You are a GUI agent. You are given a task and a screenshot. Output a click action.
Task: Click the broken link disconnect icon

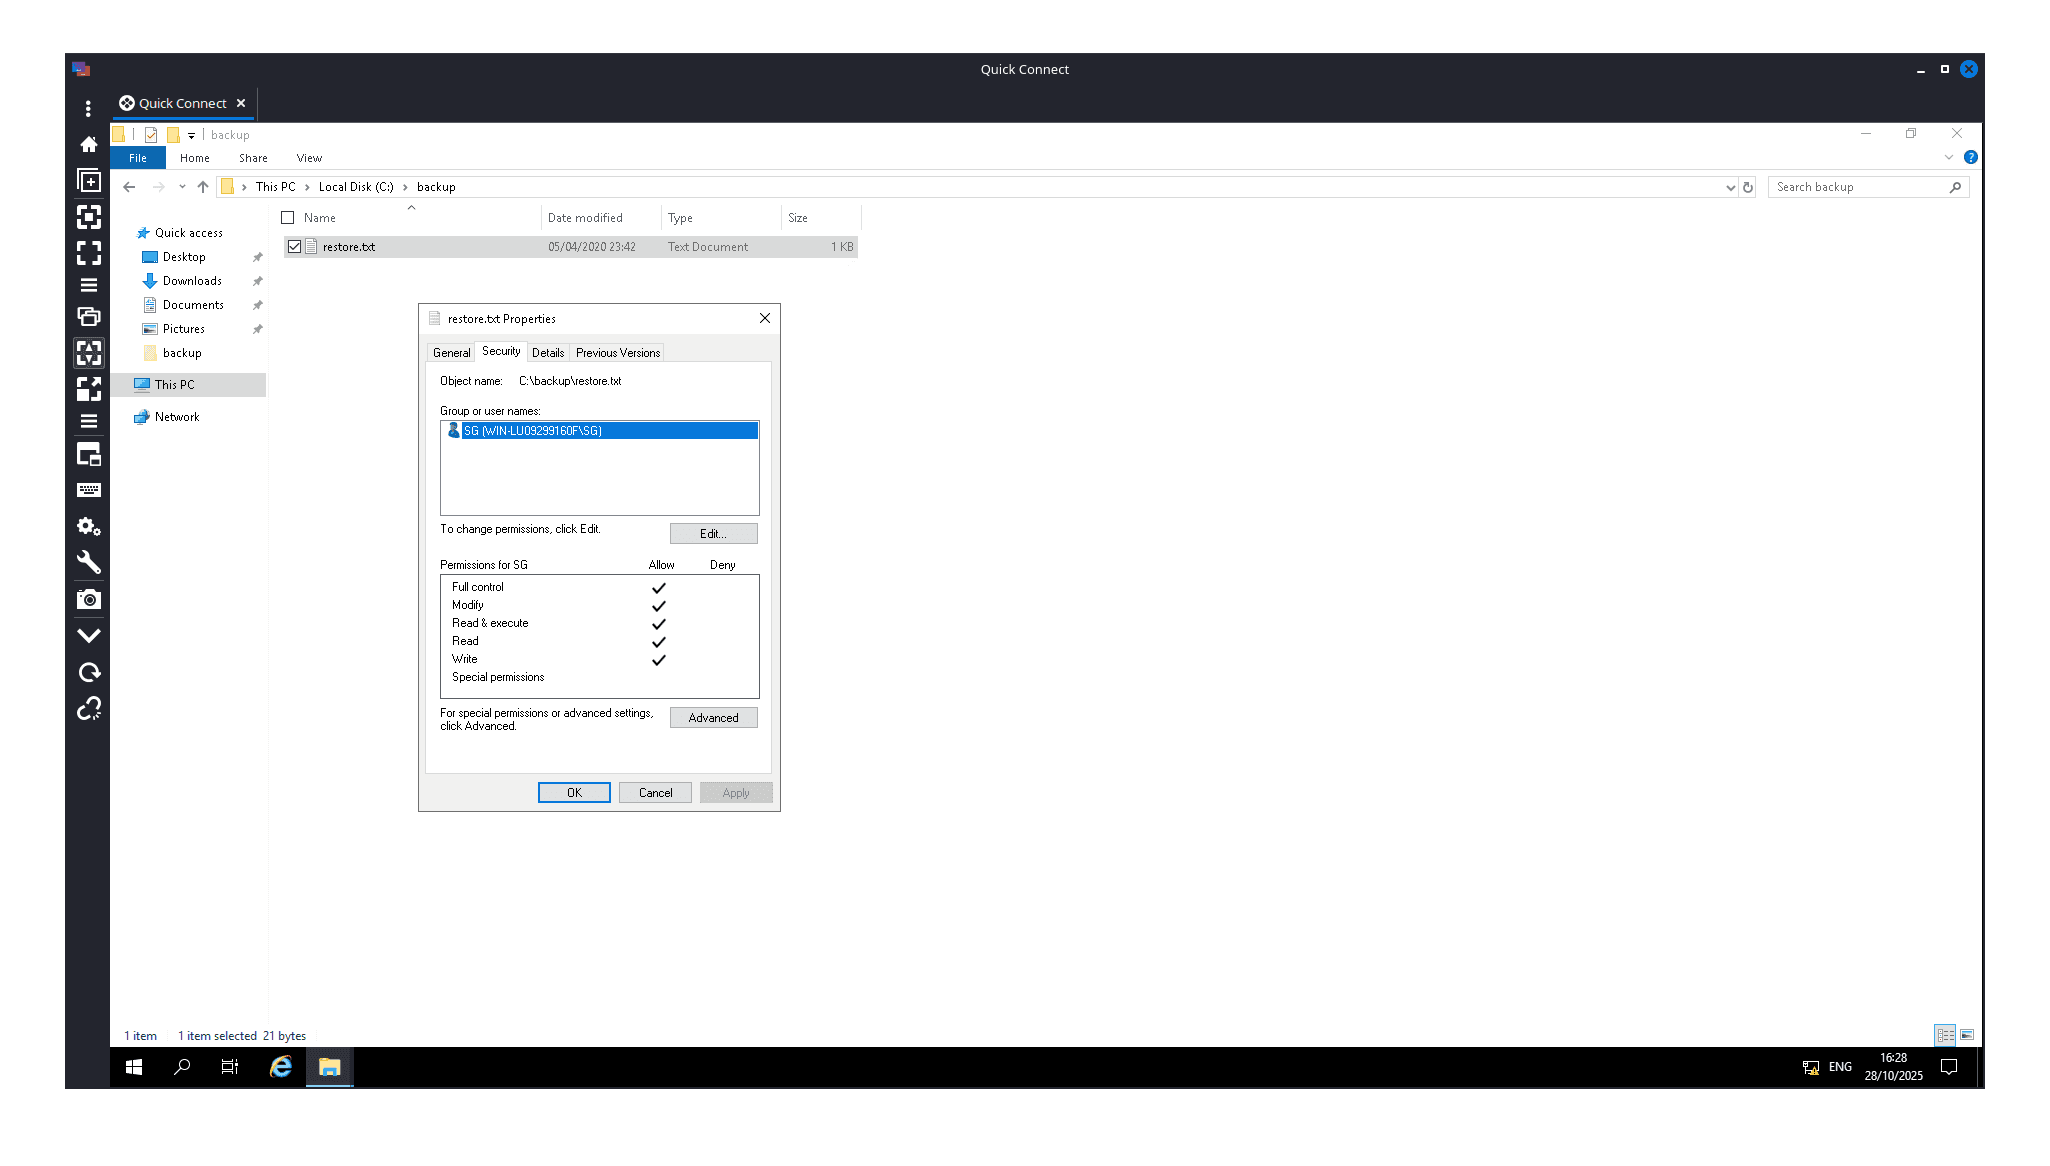coord(89,708)
